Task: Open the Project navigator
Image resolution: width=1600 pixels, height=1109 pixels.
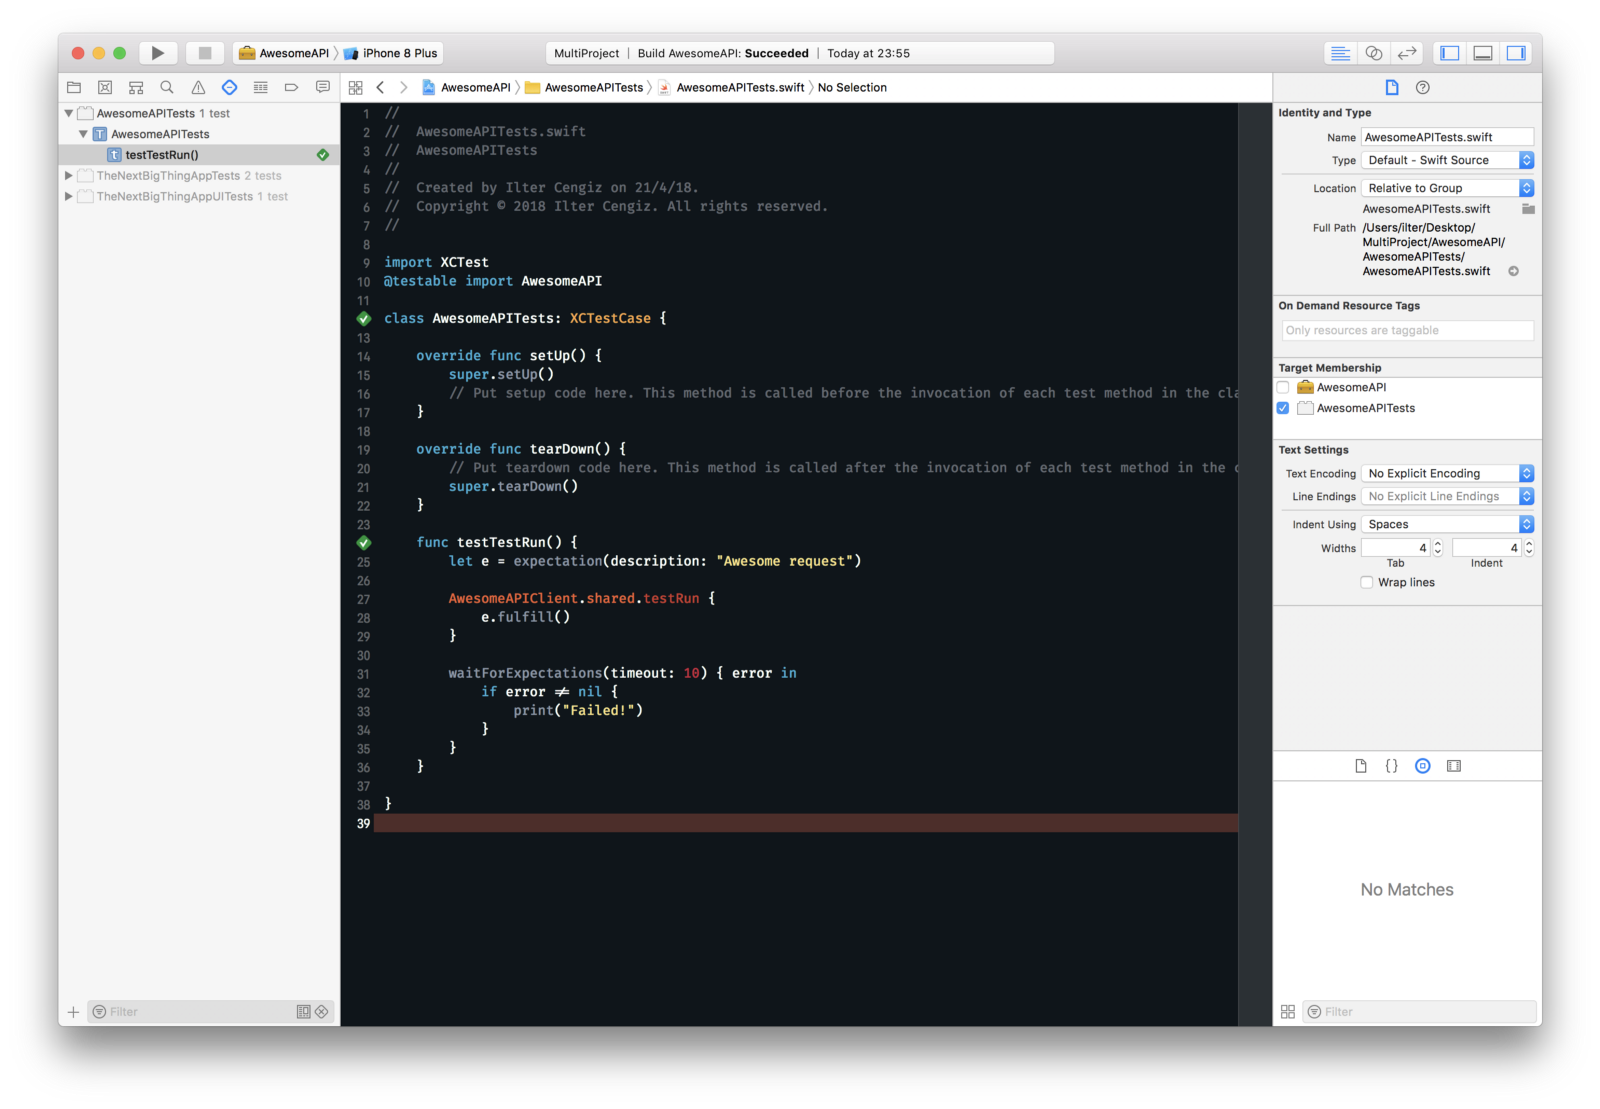Action: [x=74, y=87]
